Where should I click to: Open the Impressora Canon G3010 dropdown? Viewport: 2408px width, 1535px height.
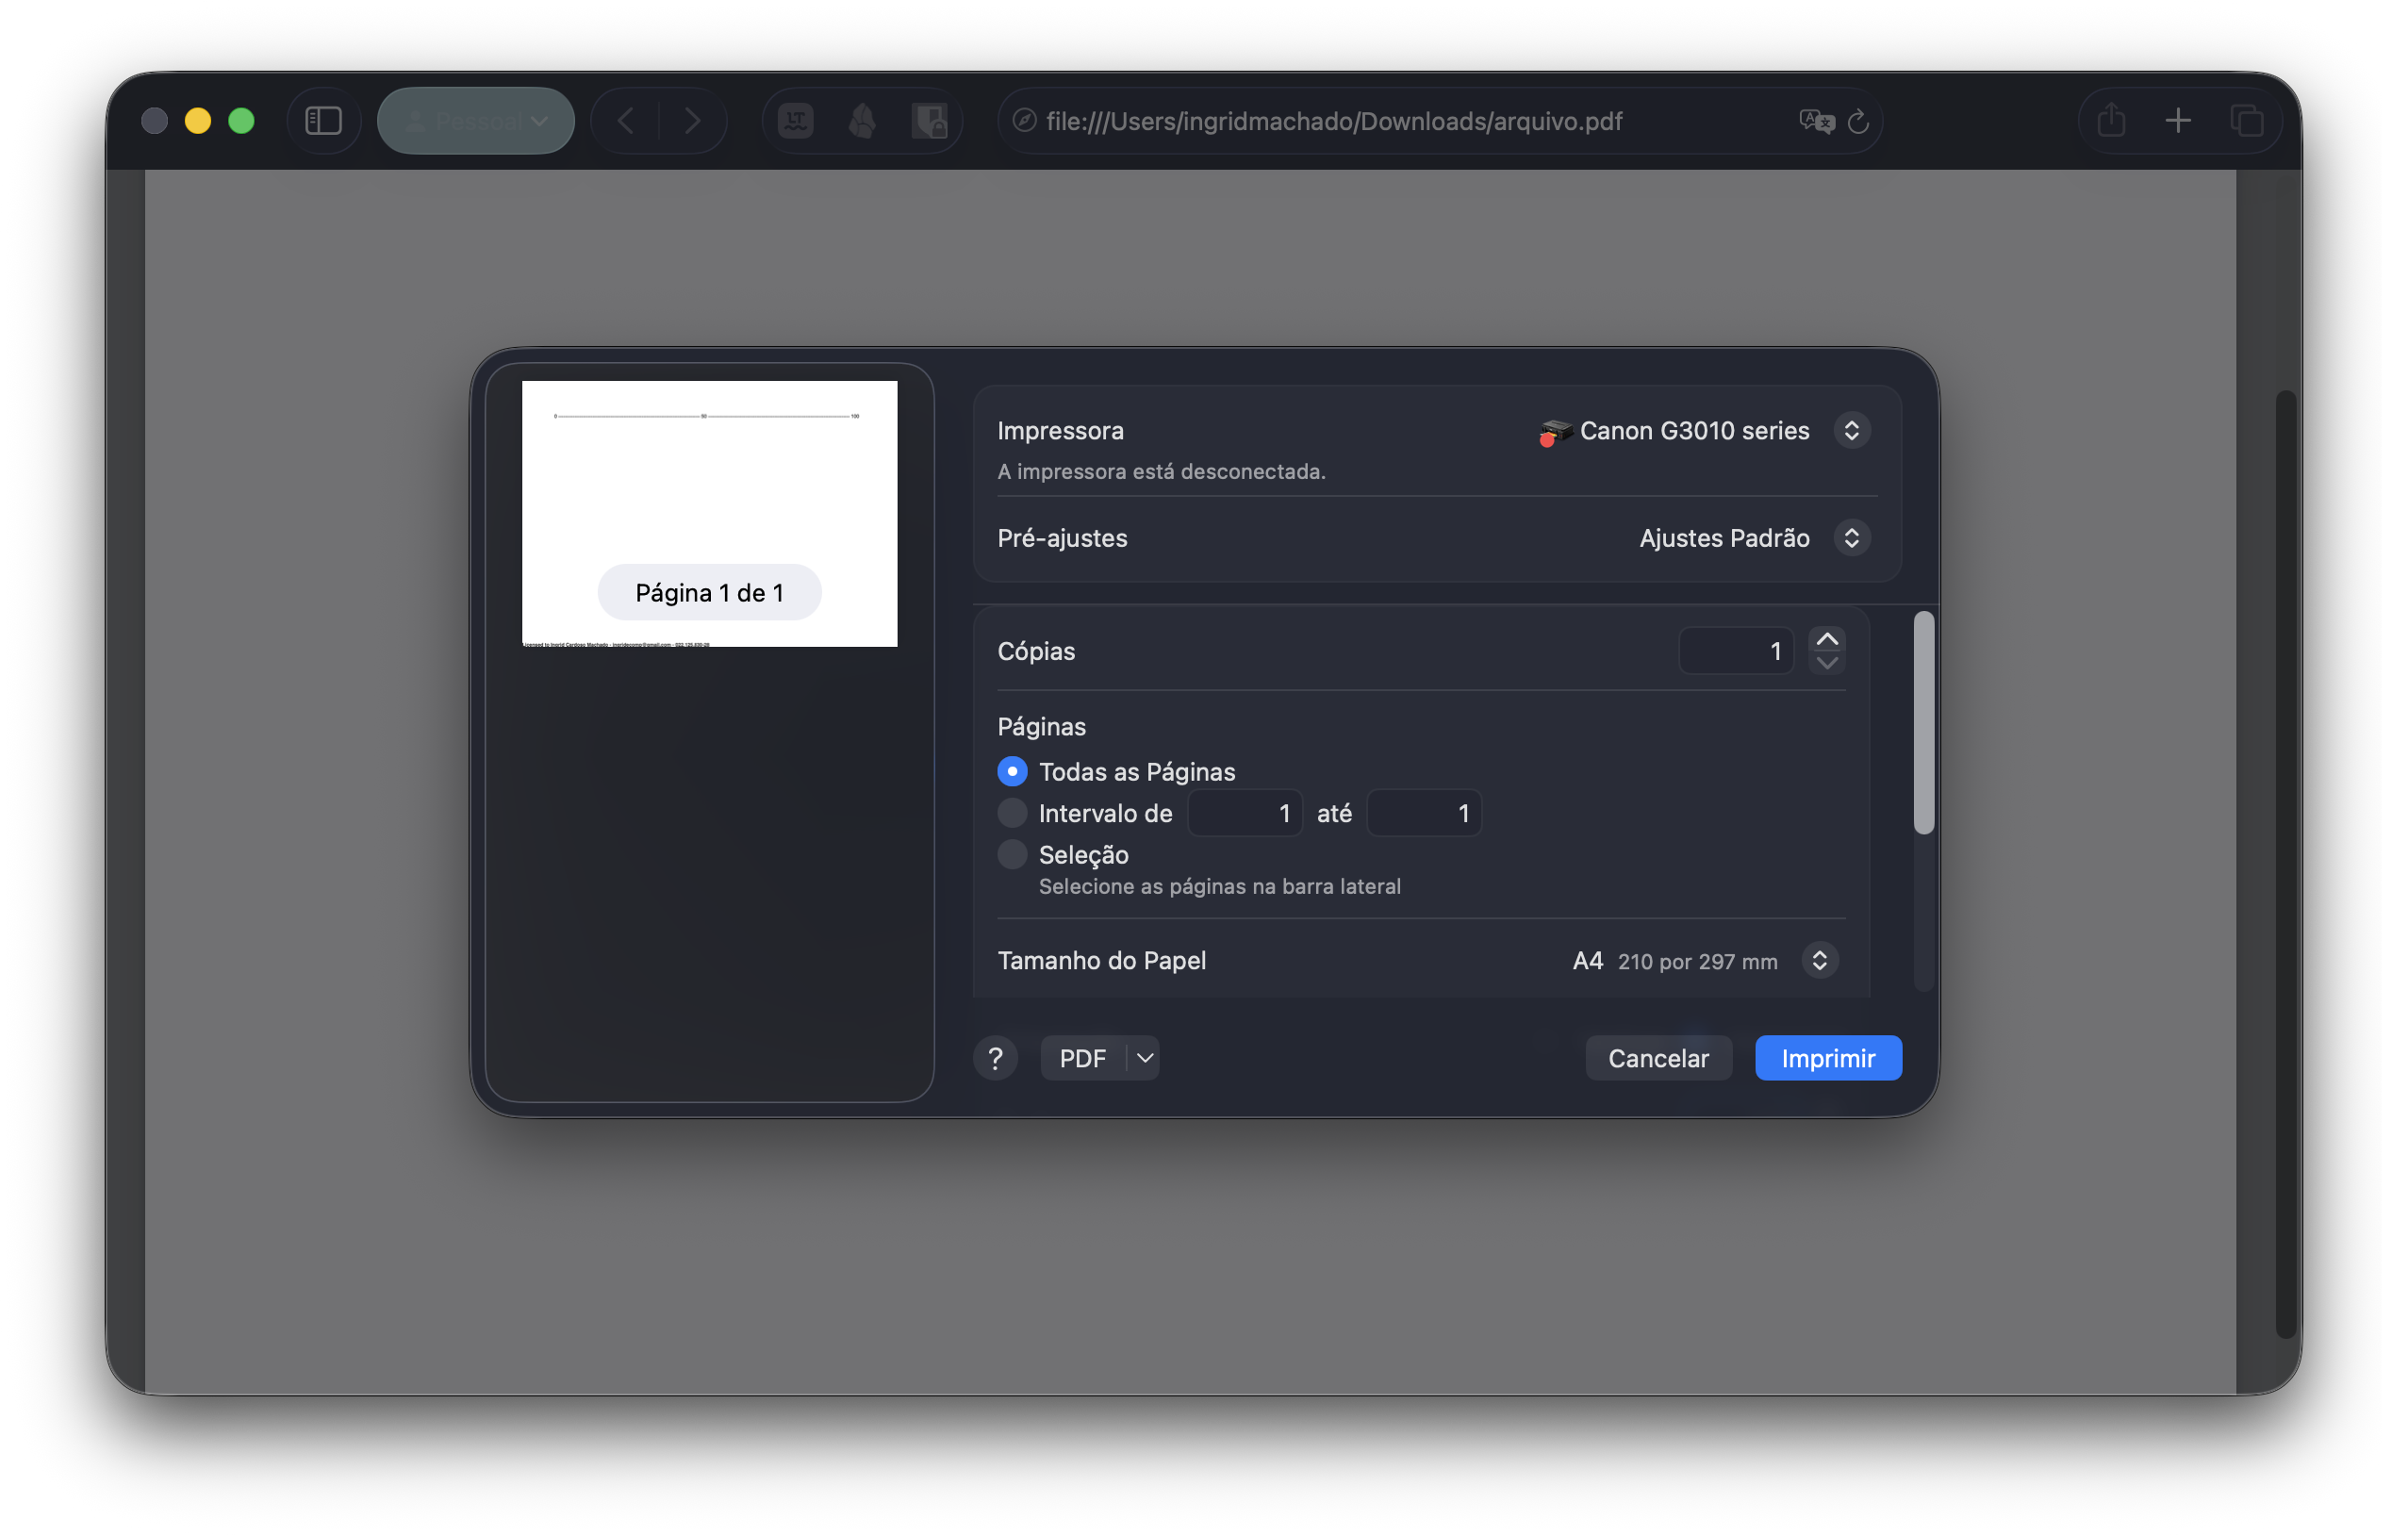pos(1851,430)
